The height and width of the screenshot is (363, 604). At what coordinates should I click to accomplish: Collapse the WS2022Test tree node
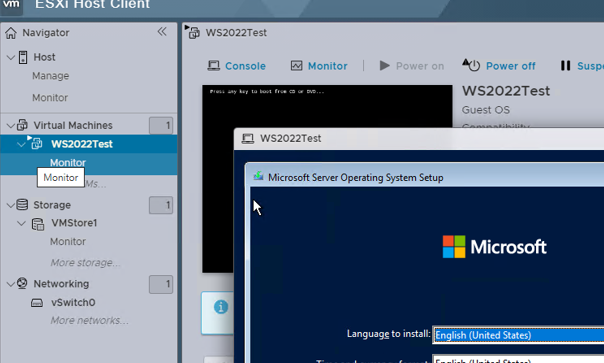pos(21,144)
